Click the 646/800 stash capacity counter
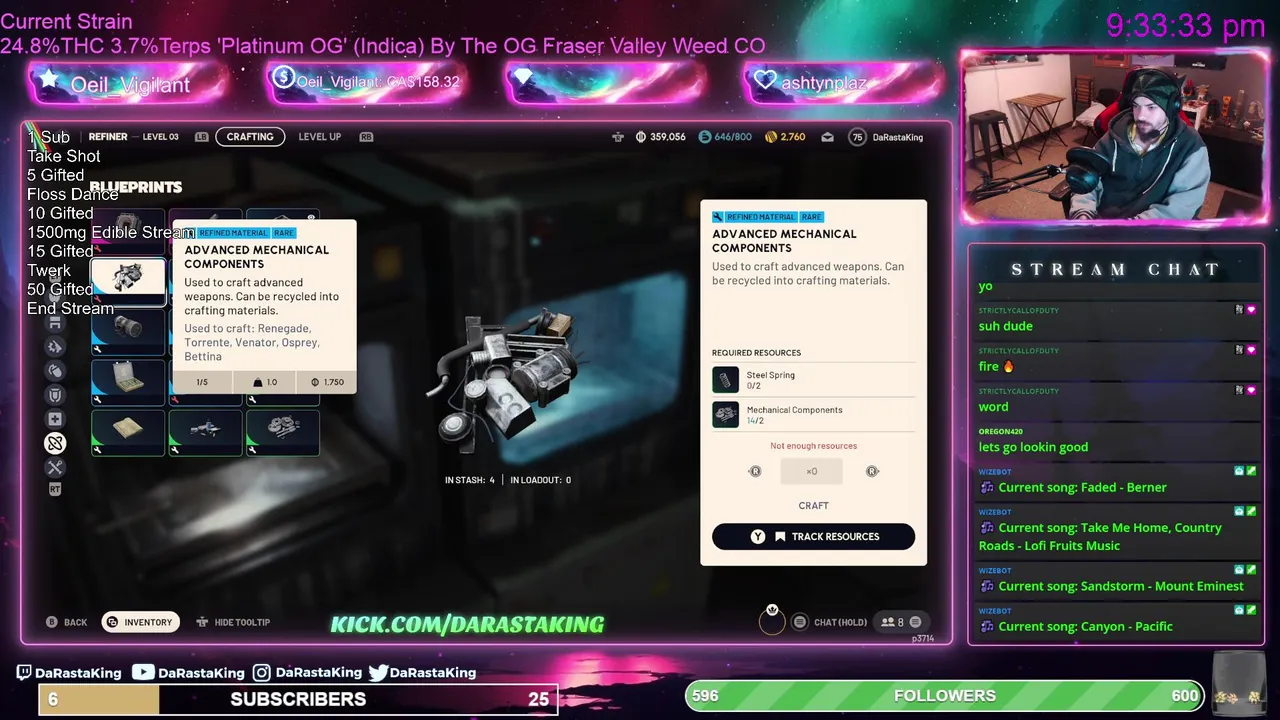Viewport: 1280px width, 720px height. click(725, 137)
